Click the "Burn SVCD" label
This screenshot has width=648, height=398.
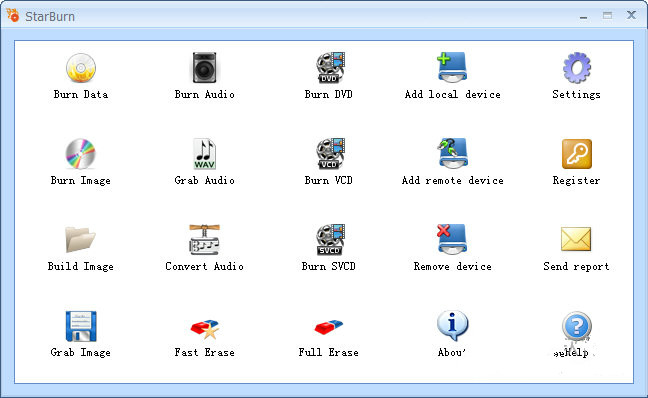329,267
